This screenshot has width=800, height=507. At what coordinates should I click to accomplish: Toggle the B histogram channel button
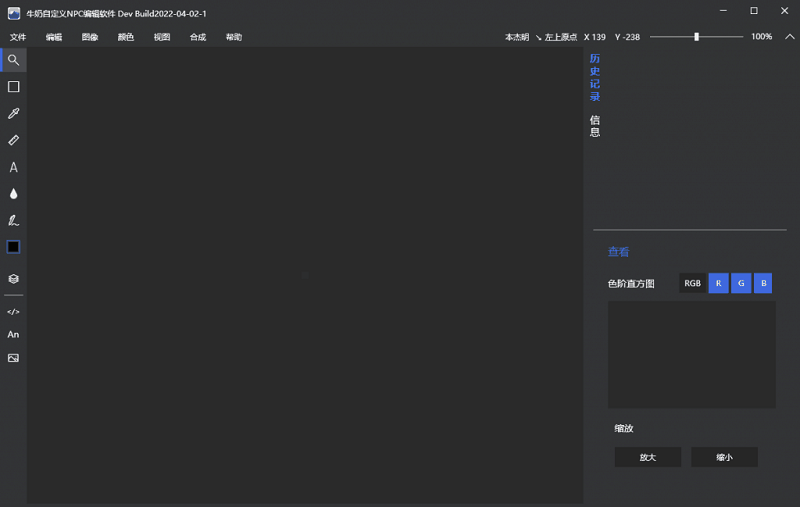pyautogui.click(x=763, y=283)
